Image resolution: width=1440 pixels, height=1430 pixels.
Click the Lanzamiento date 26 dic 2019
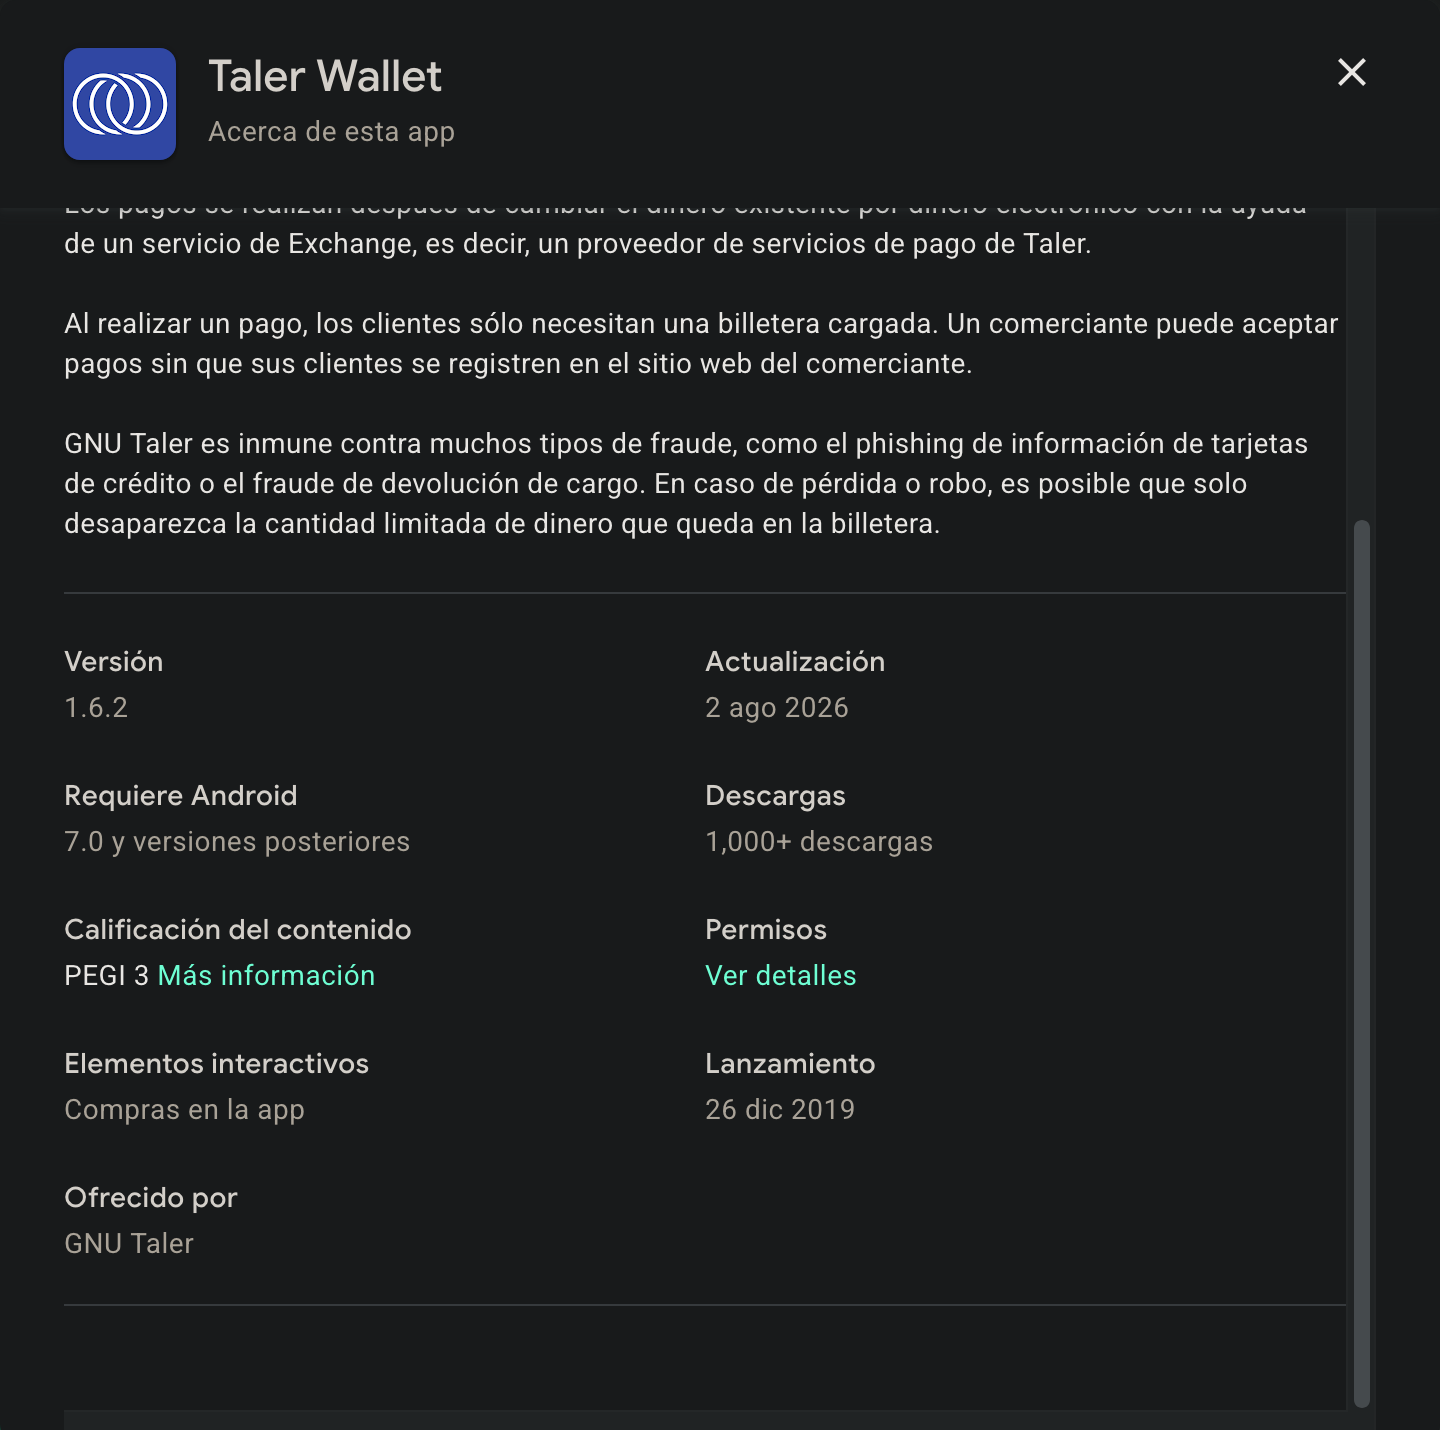[780, 1109]
